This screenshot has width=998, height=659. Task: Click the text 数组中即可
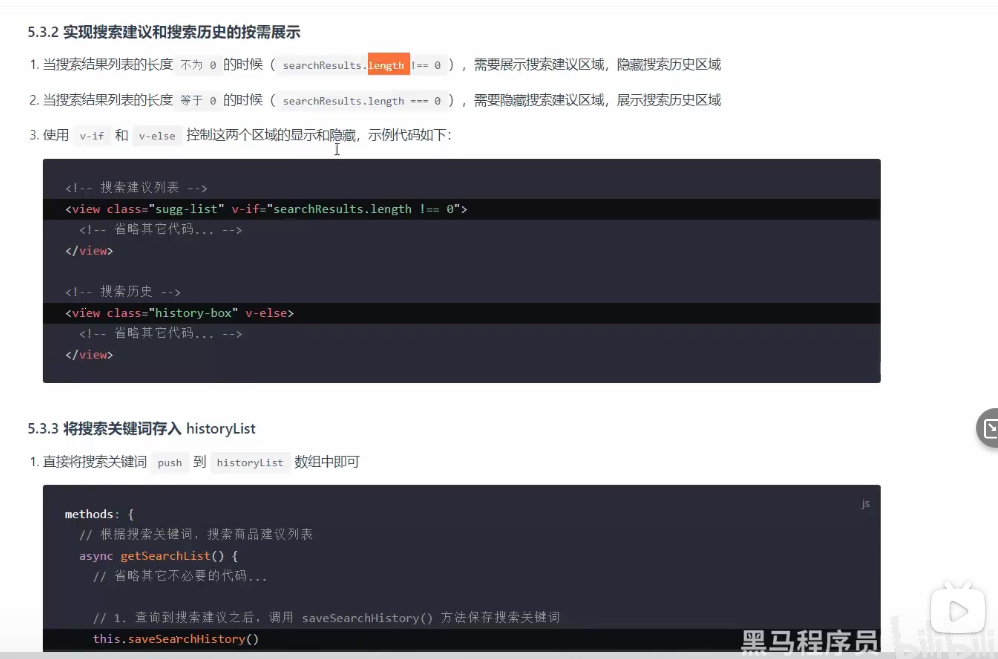327,462
